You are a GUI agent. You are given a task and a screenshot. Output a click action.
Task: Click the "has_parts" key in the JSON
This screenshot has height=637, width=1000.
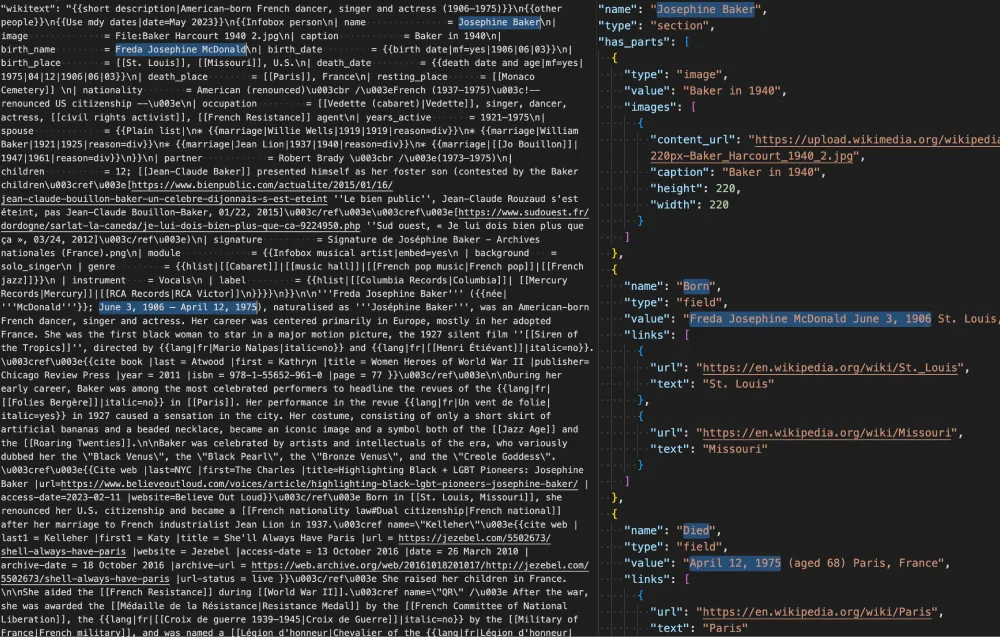tap(636, 42)
